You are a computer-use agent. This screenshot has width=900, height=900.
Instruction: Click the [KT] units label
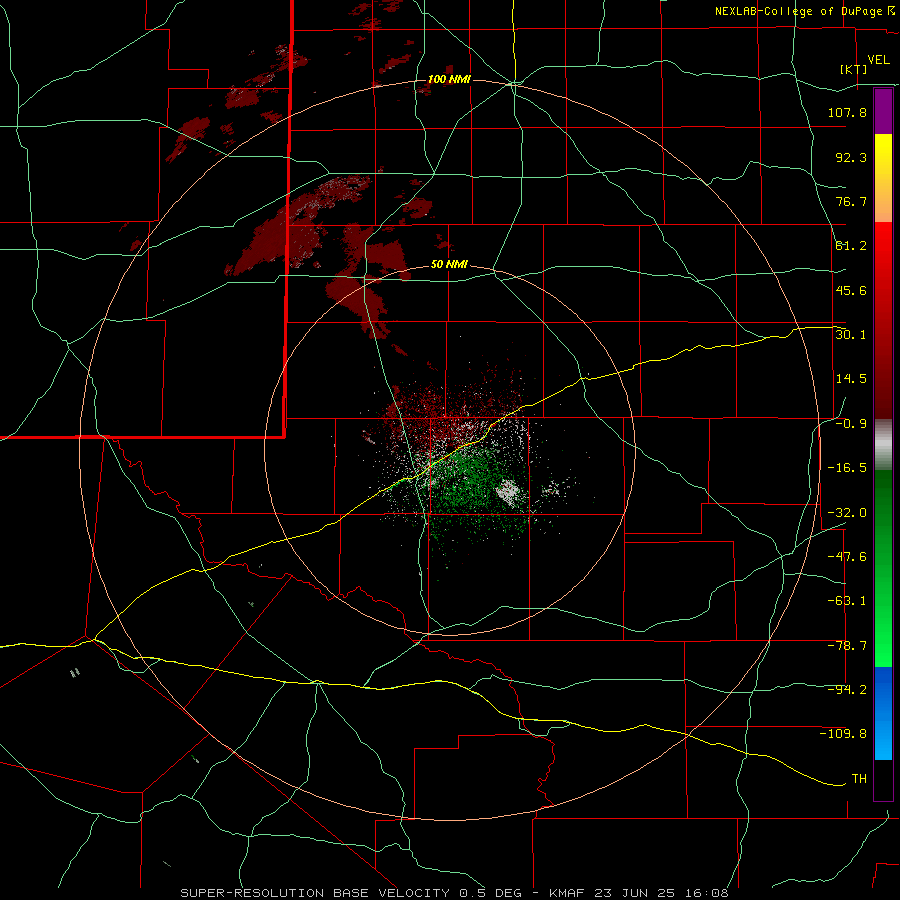[853, 69]
